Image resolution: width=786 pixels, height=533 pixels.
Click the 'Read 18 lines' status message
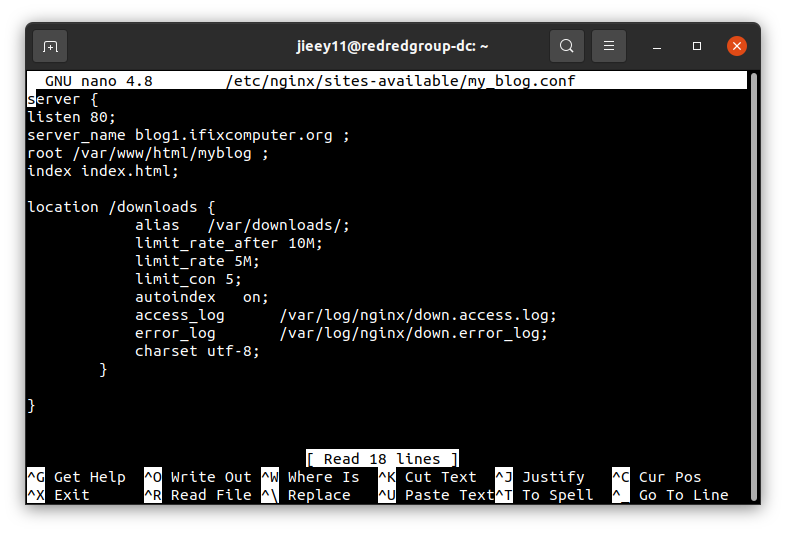coord(382,459)
